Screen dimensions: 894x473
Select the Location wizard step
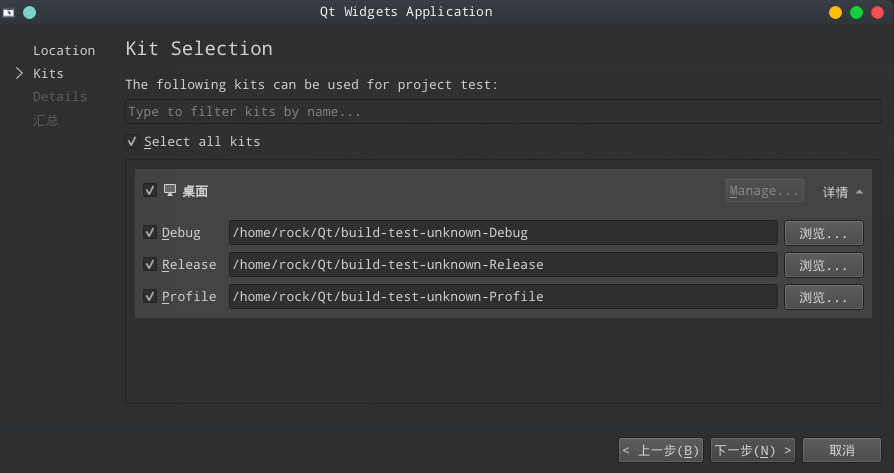pyautogui.click(x=64, y=51)
